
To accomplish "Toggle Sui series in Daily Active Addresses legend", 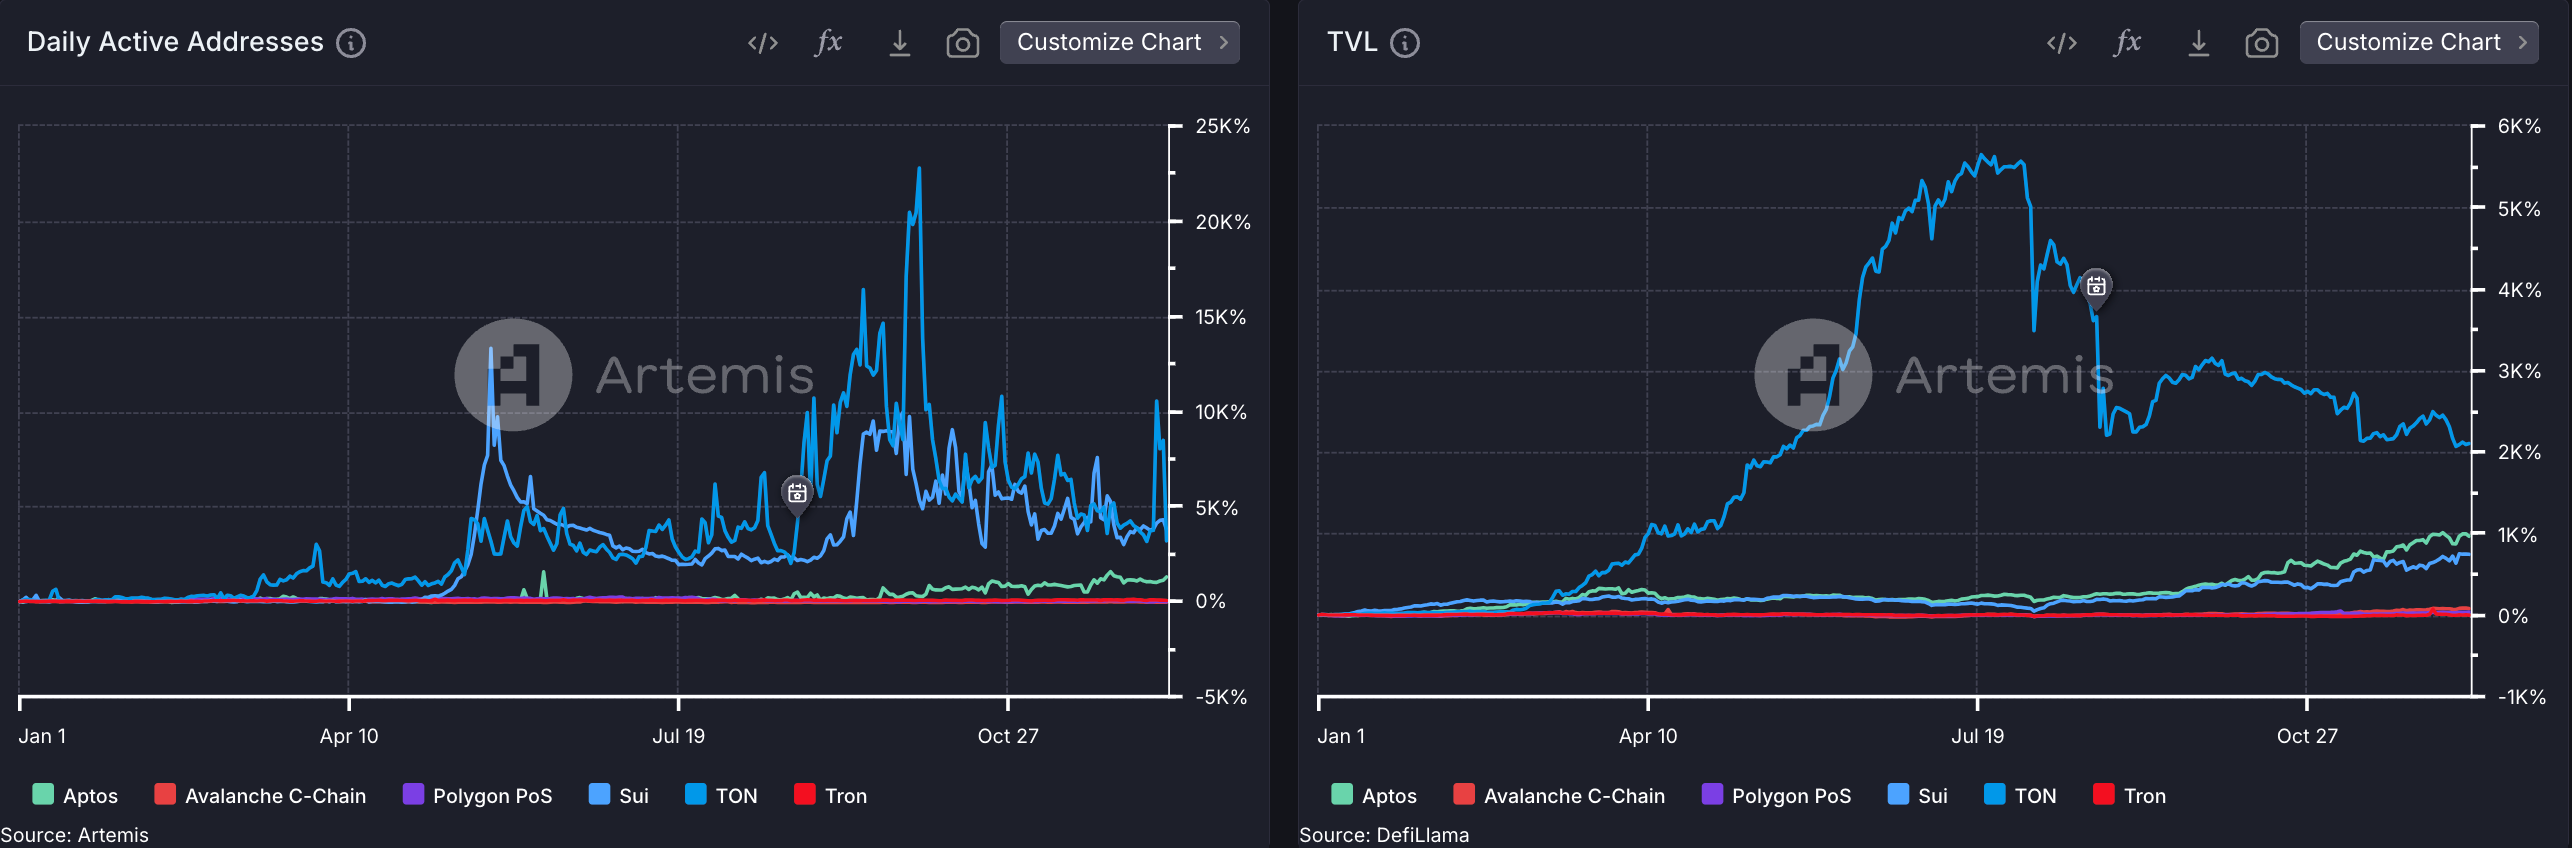I will [x=619, y=795].
